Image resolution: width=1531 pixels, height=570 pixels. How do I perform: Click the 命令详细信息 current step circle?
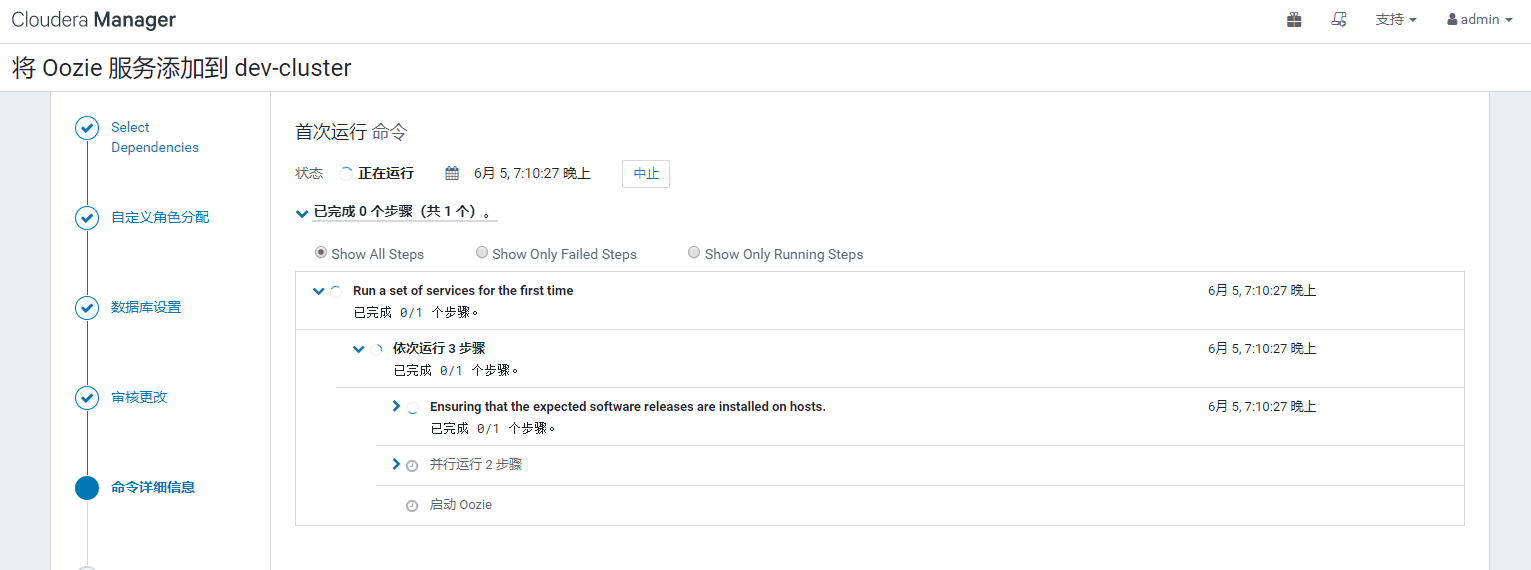[x=87, y=488]
